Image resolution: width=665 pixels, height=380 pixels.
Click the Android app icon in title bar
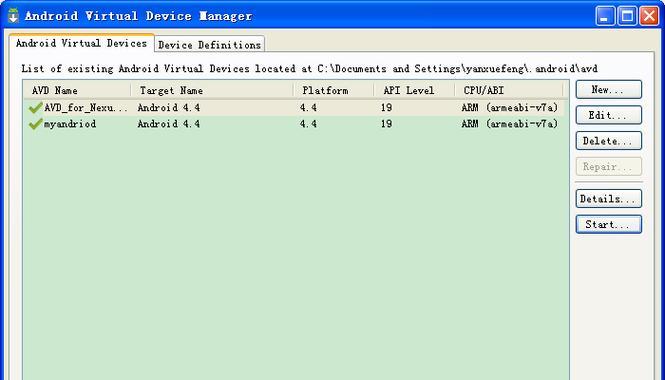(13, 16)
